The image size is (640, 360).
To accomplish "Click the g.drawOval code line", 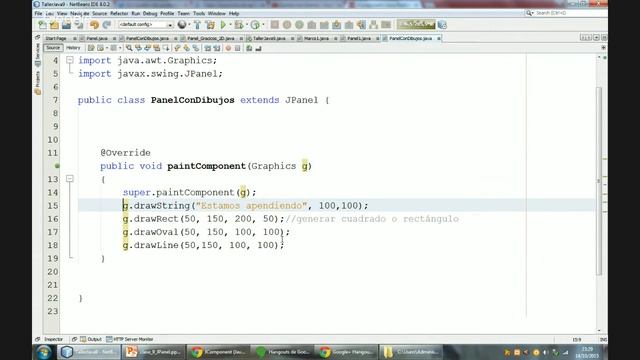I will (x=206, y=232).
